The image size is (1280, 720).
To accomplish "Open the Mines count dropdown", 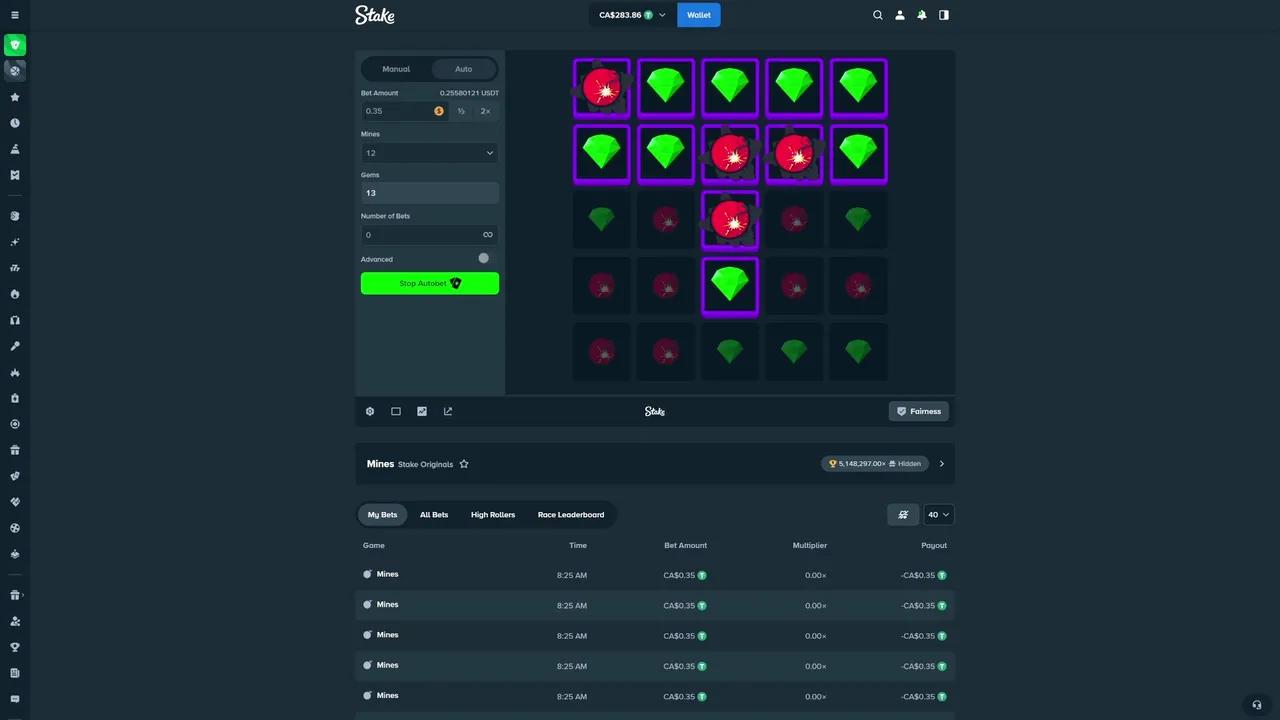I will click(x=429, y=153).
